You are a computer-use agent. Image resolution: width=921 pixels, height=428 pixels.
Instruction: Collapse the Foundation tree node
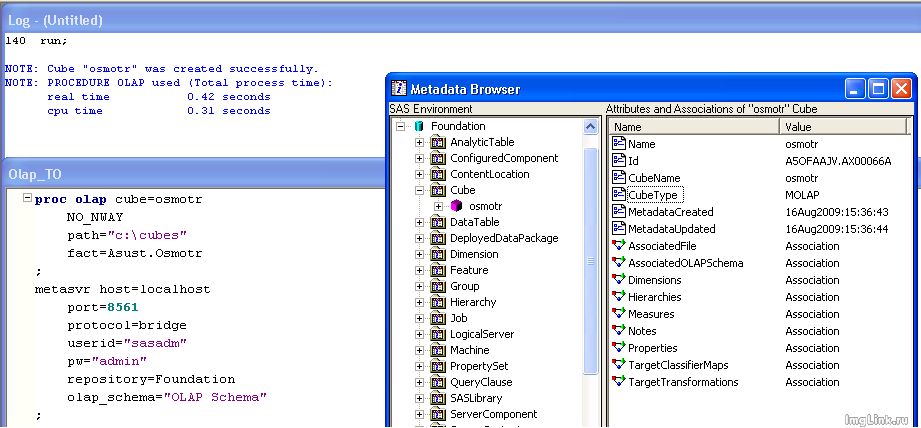(401, 126)
